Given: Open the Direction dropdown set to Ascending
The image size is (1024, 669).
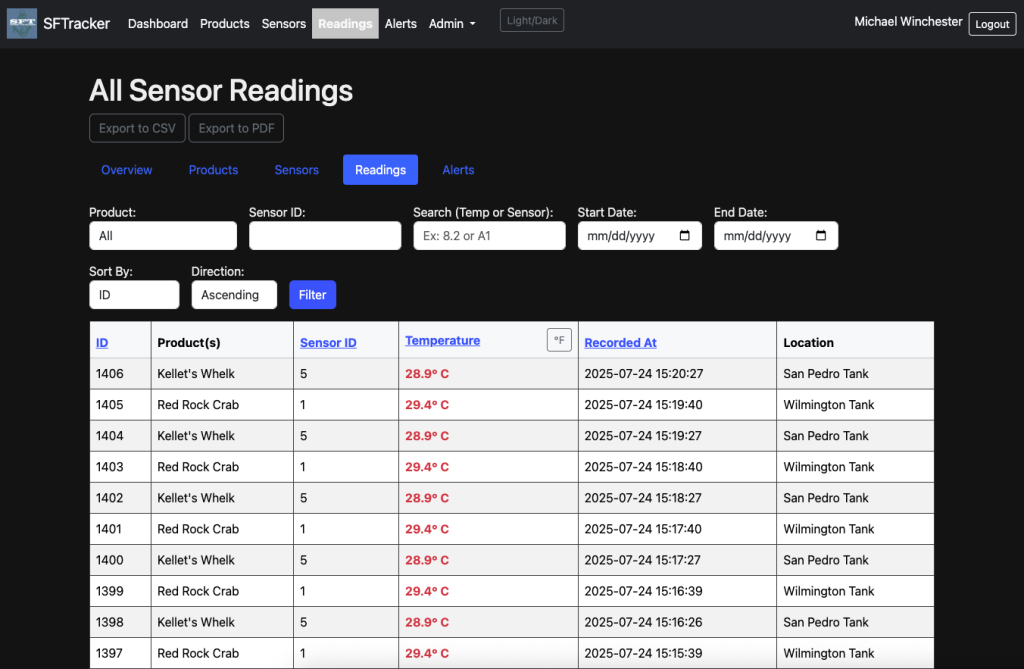Looking at the screenshot, I should (234, 295).
